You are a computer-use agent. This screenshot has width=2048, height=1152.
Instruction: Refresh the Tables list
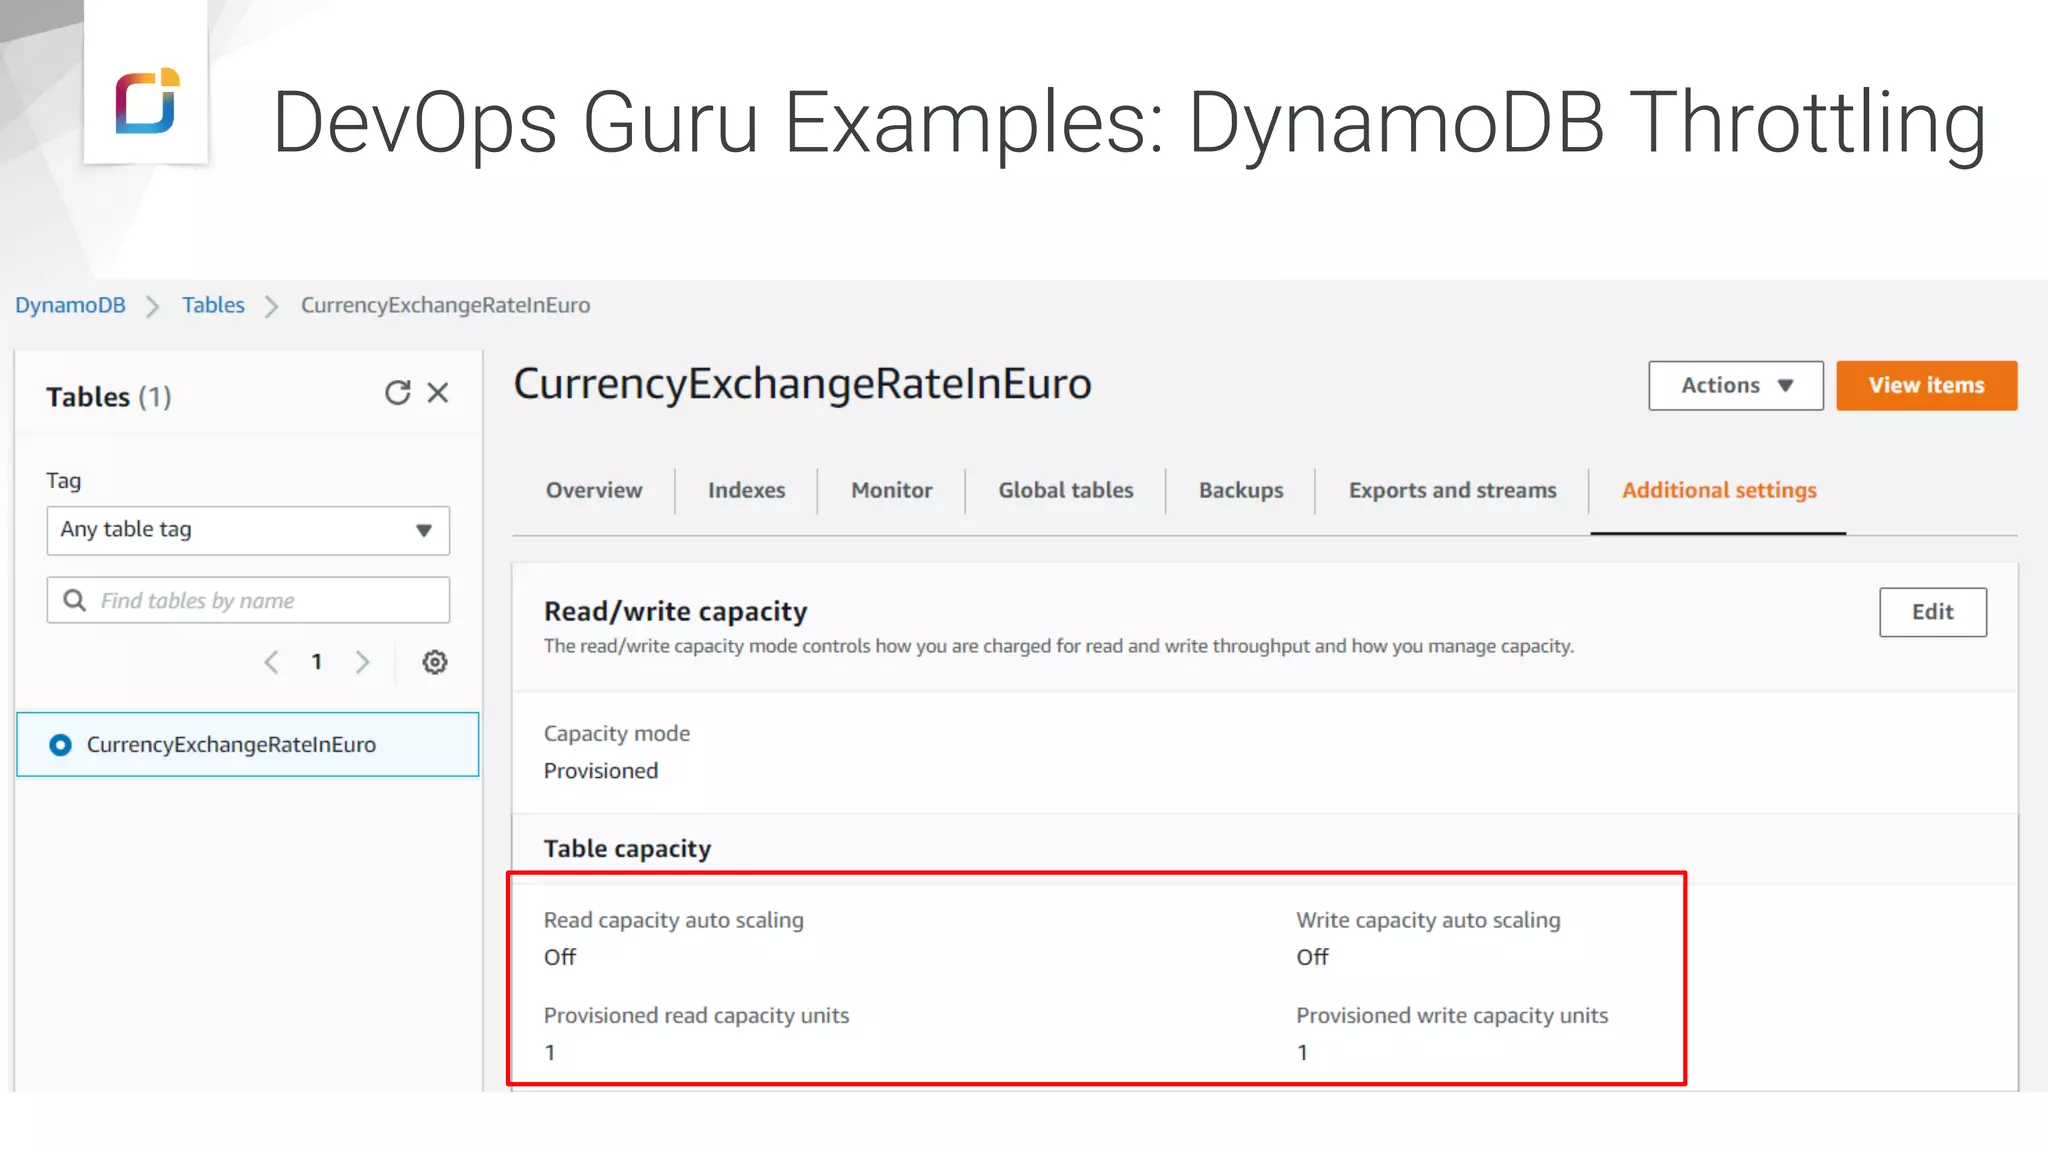(x=397, y=393)
